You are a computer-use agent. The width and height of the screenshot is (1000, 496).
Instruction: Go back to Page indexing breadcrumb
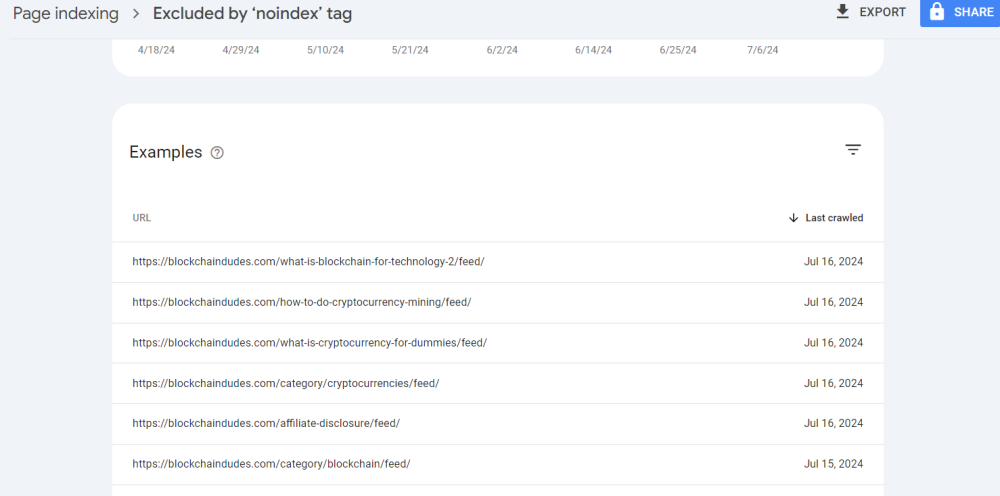click(x=65, y=14)
